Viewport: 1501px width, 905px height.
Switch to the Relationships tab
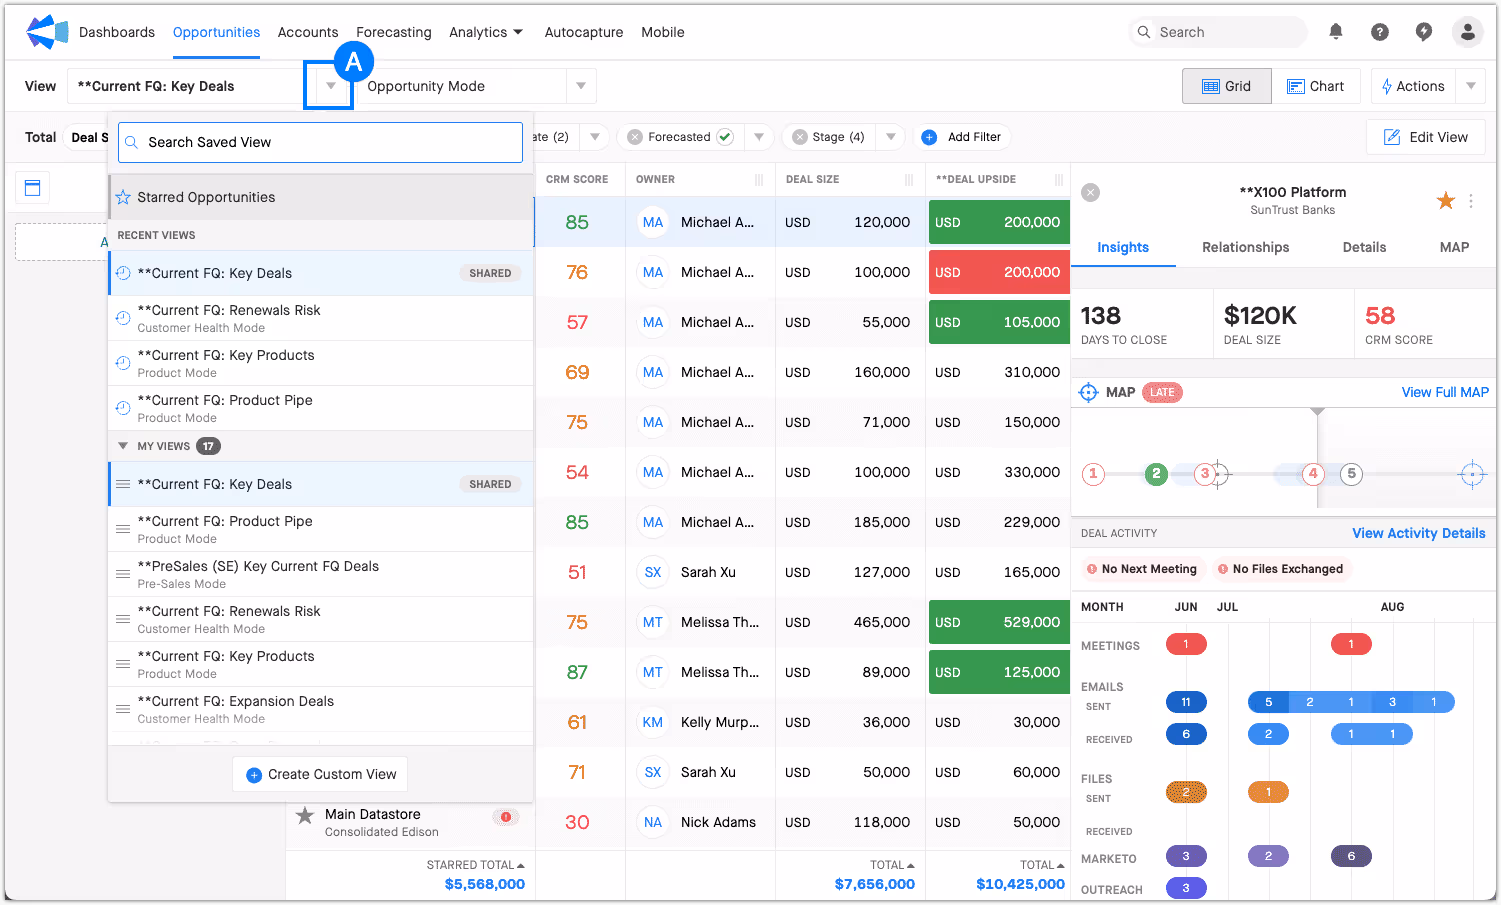pos(1246,247)
